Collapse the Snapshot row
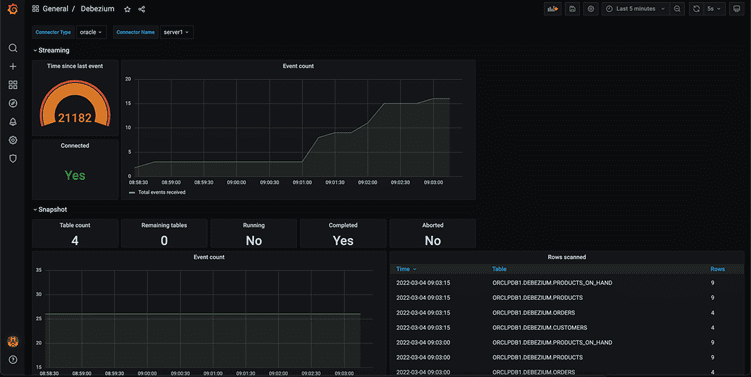 tap(50, 209)
